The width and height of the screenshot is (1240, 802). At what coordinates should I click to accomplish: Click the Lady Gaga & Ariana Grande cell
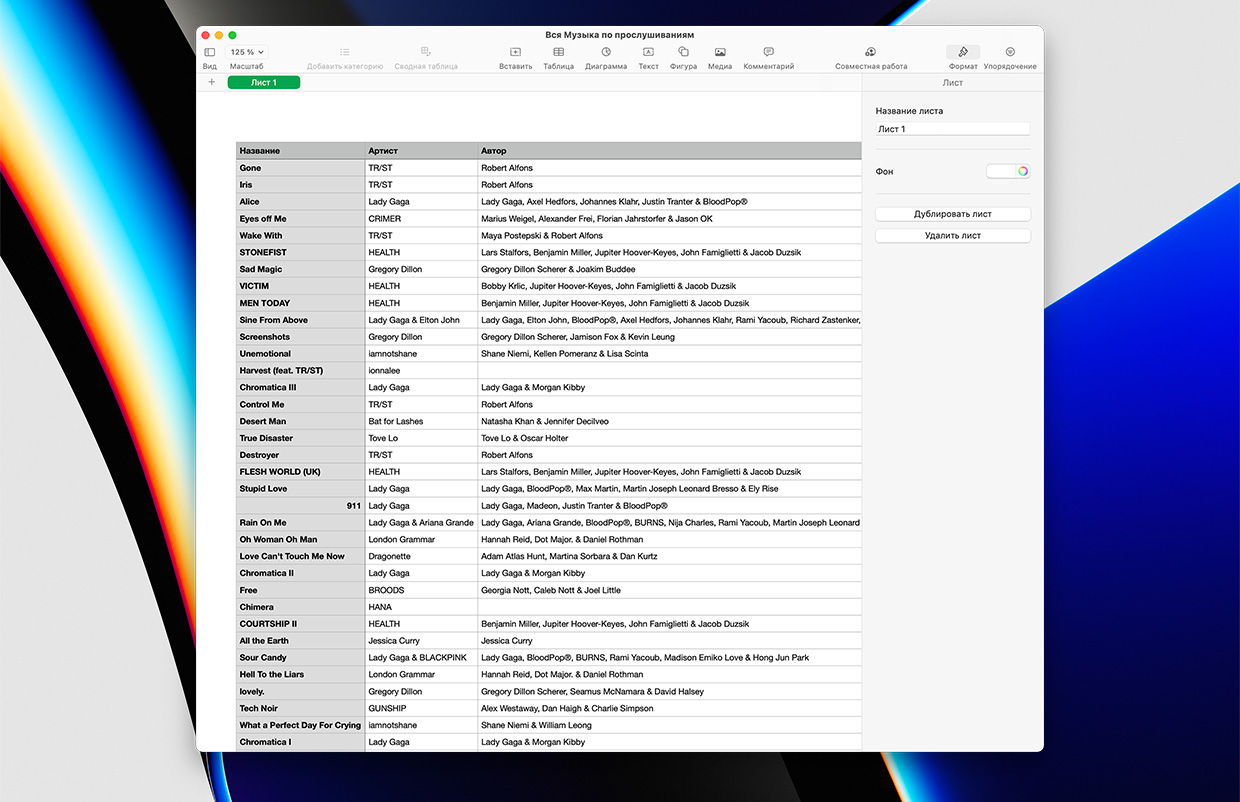pos(421,523)
